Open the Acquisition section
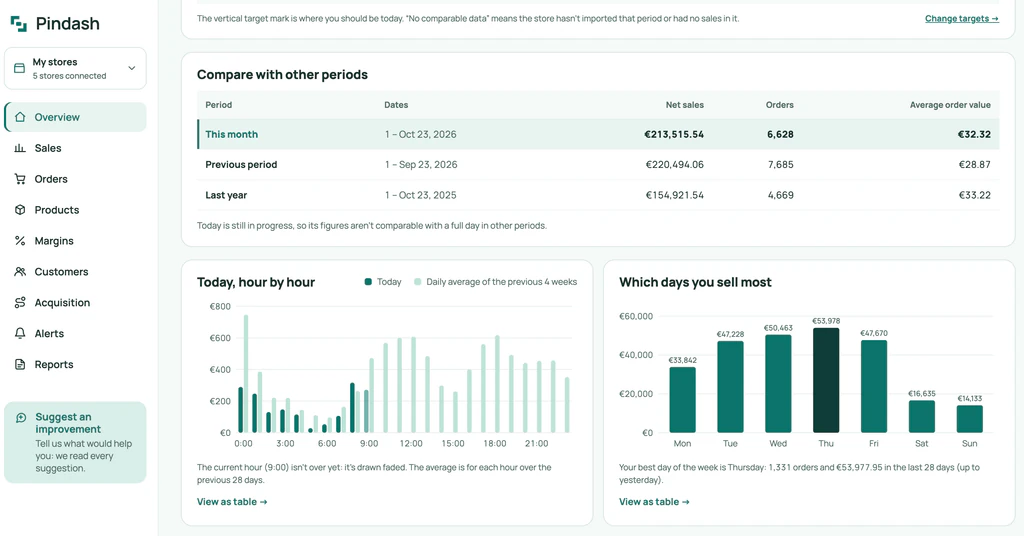 (x=75, y=302)
